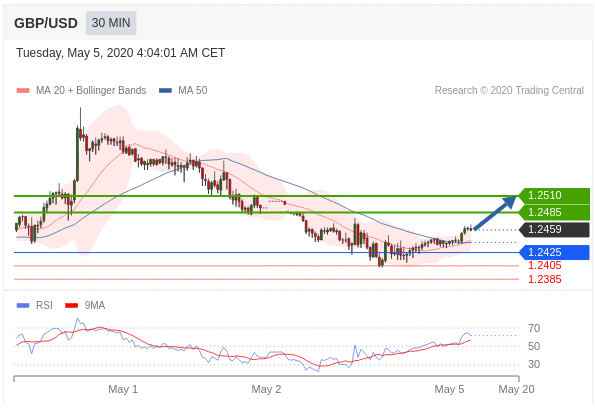Screen dimensions: 595x411
Task: Click the May 5 date axis marker
Action: click(449, 389)
